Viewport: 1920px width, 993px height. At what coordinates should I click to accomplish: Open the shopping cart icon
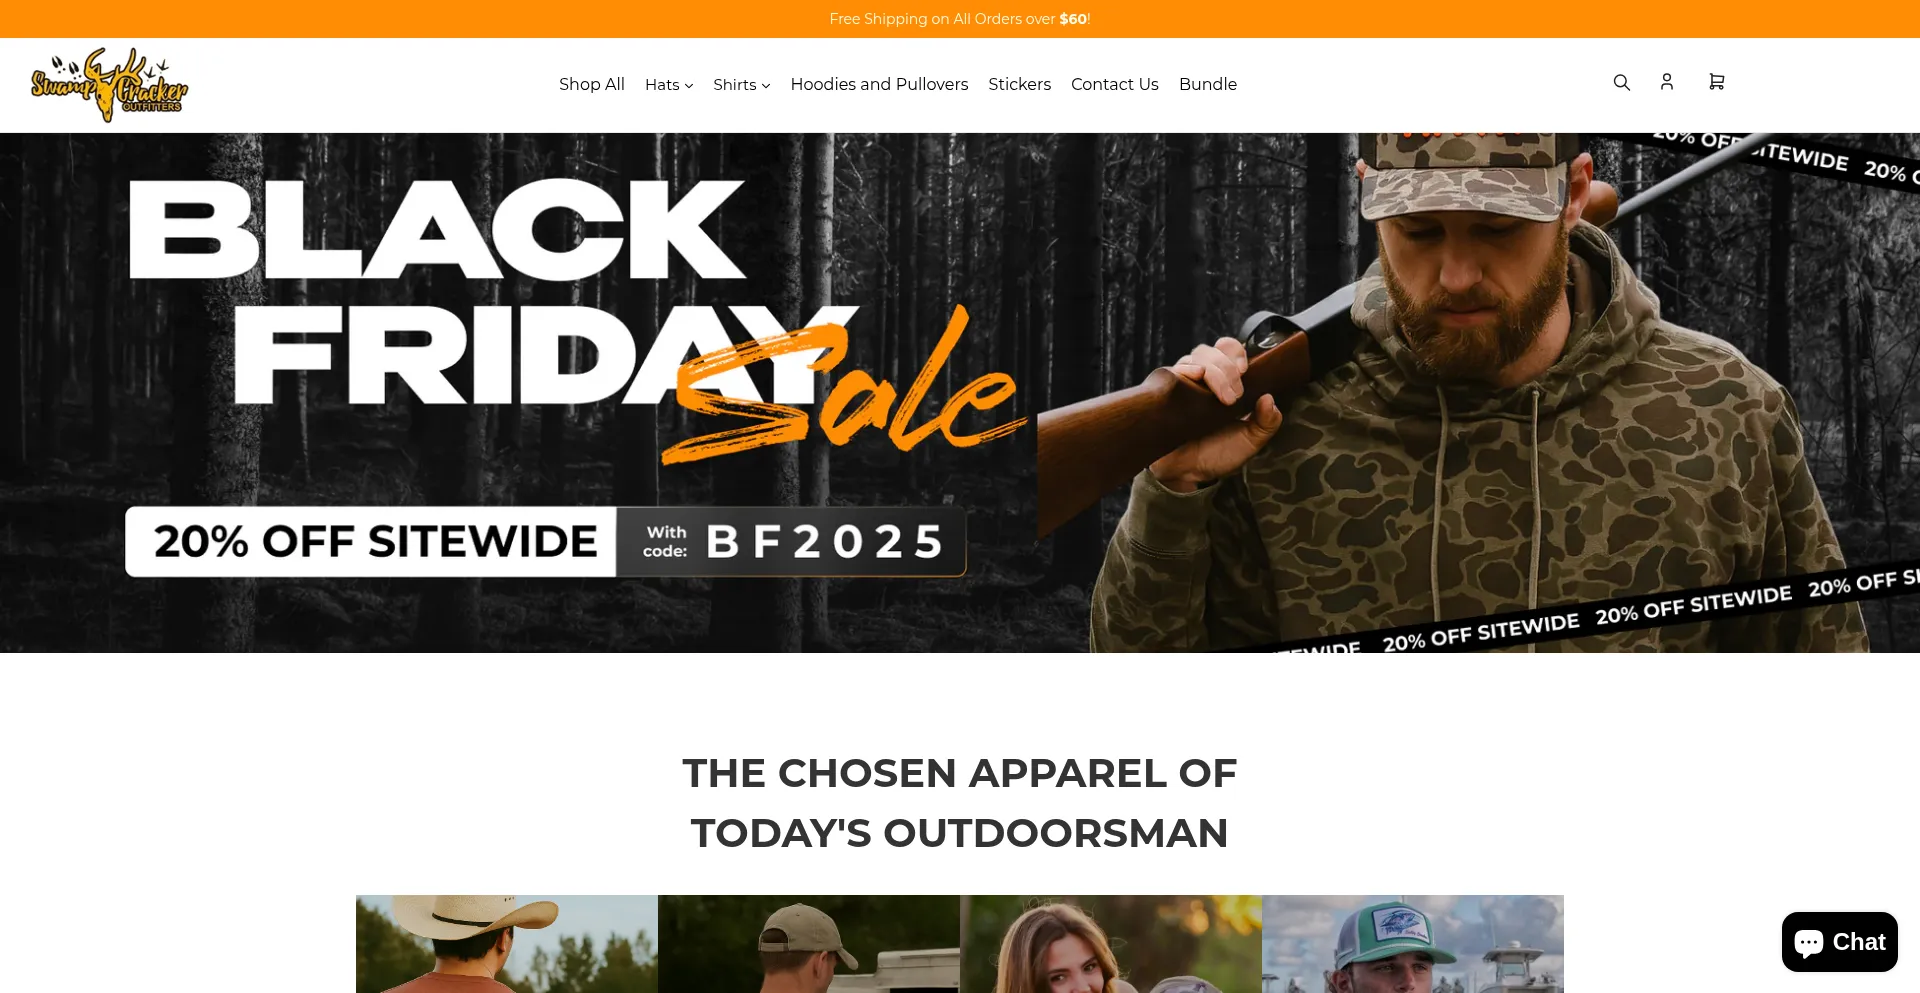coord(1716,82)
